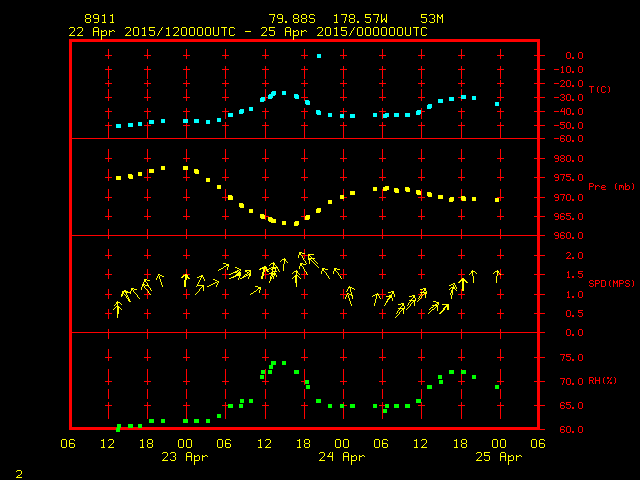Click the 25 Apr date label
The image size is (640, 480).
click(499, 457)
